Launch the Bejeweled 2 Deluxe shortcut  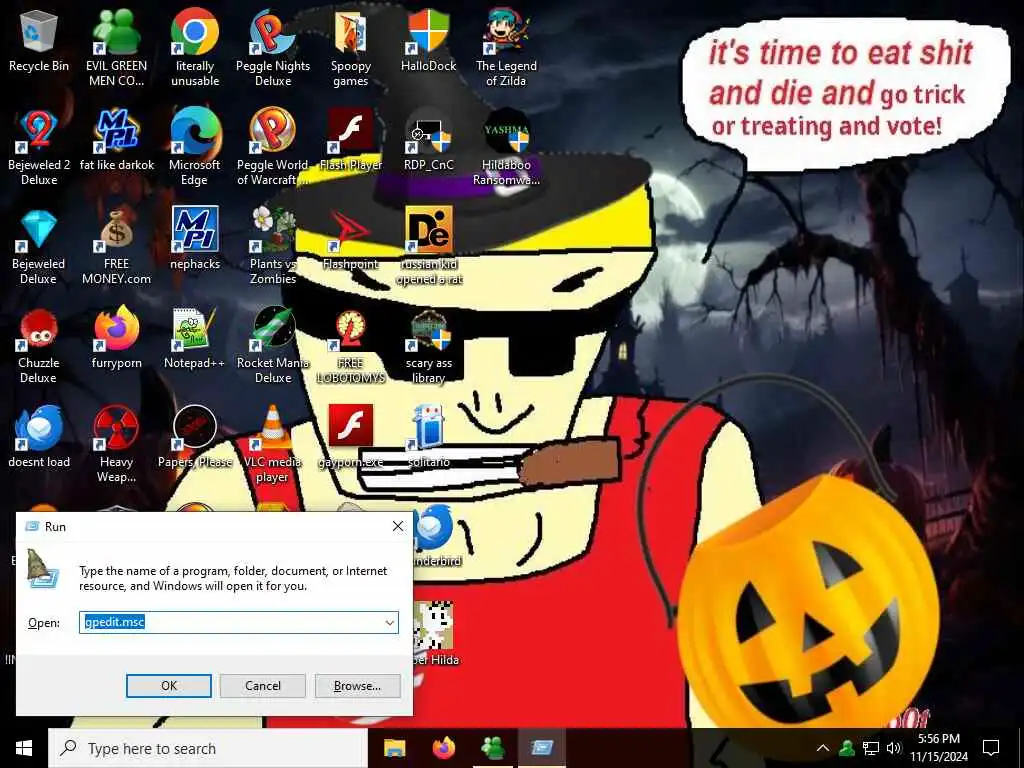[x=39, y=148]
